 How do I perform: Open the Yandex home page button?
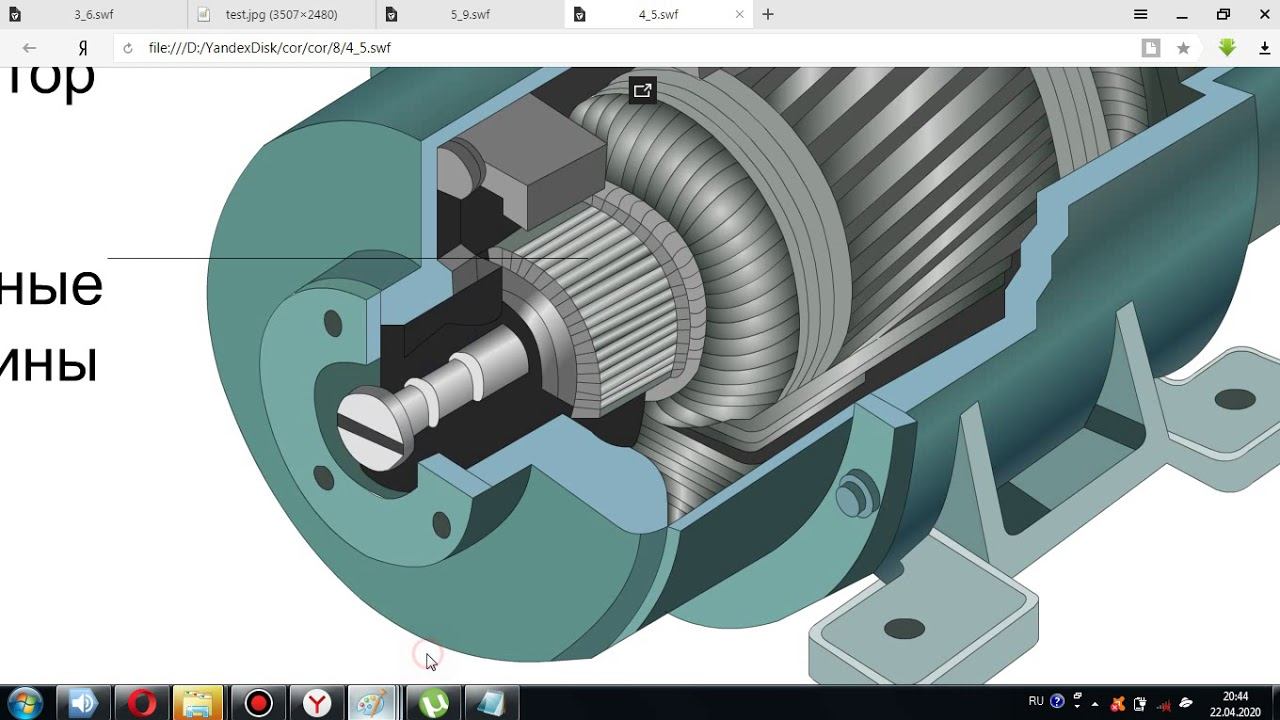coord(84,48)
